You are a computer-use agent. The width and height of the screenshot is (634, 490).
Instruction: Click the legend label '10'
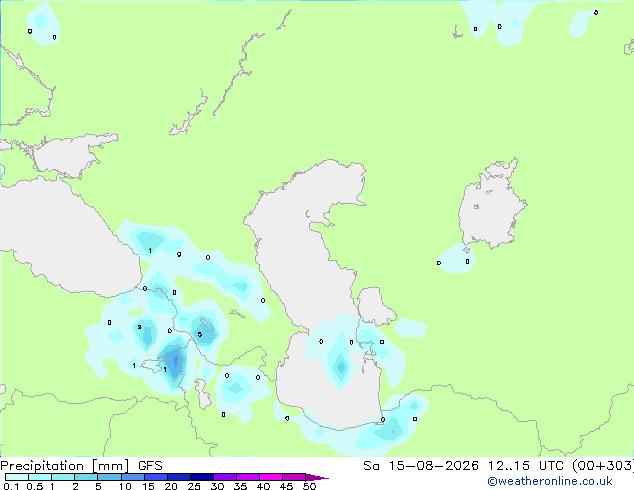pyautogui.click(x=125, y=486)
